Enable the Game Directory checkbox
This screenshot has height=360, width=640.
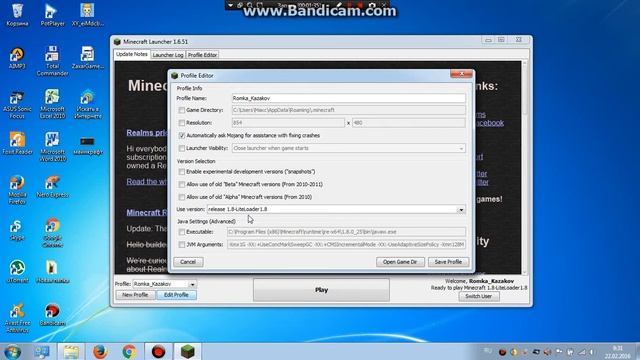(182, 110)
